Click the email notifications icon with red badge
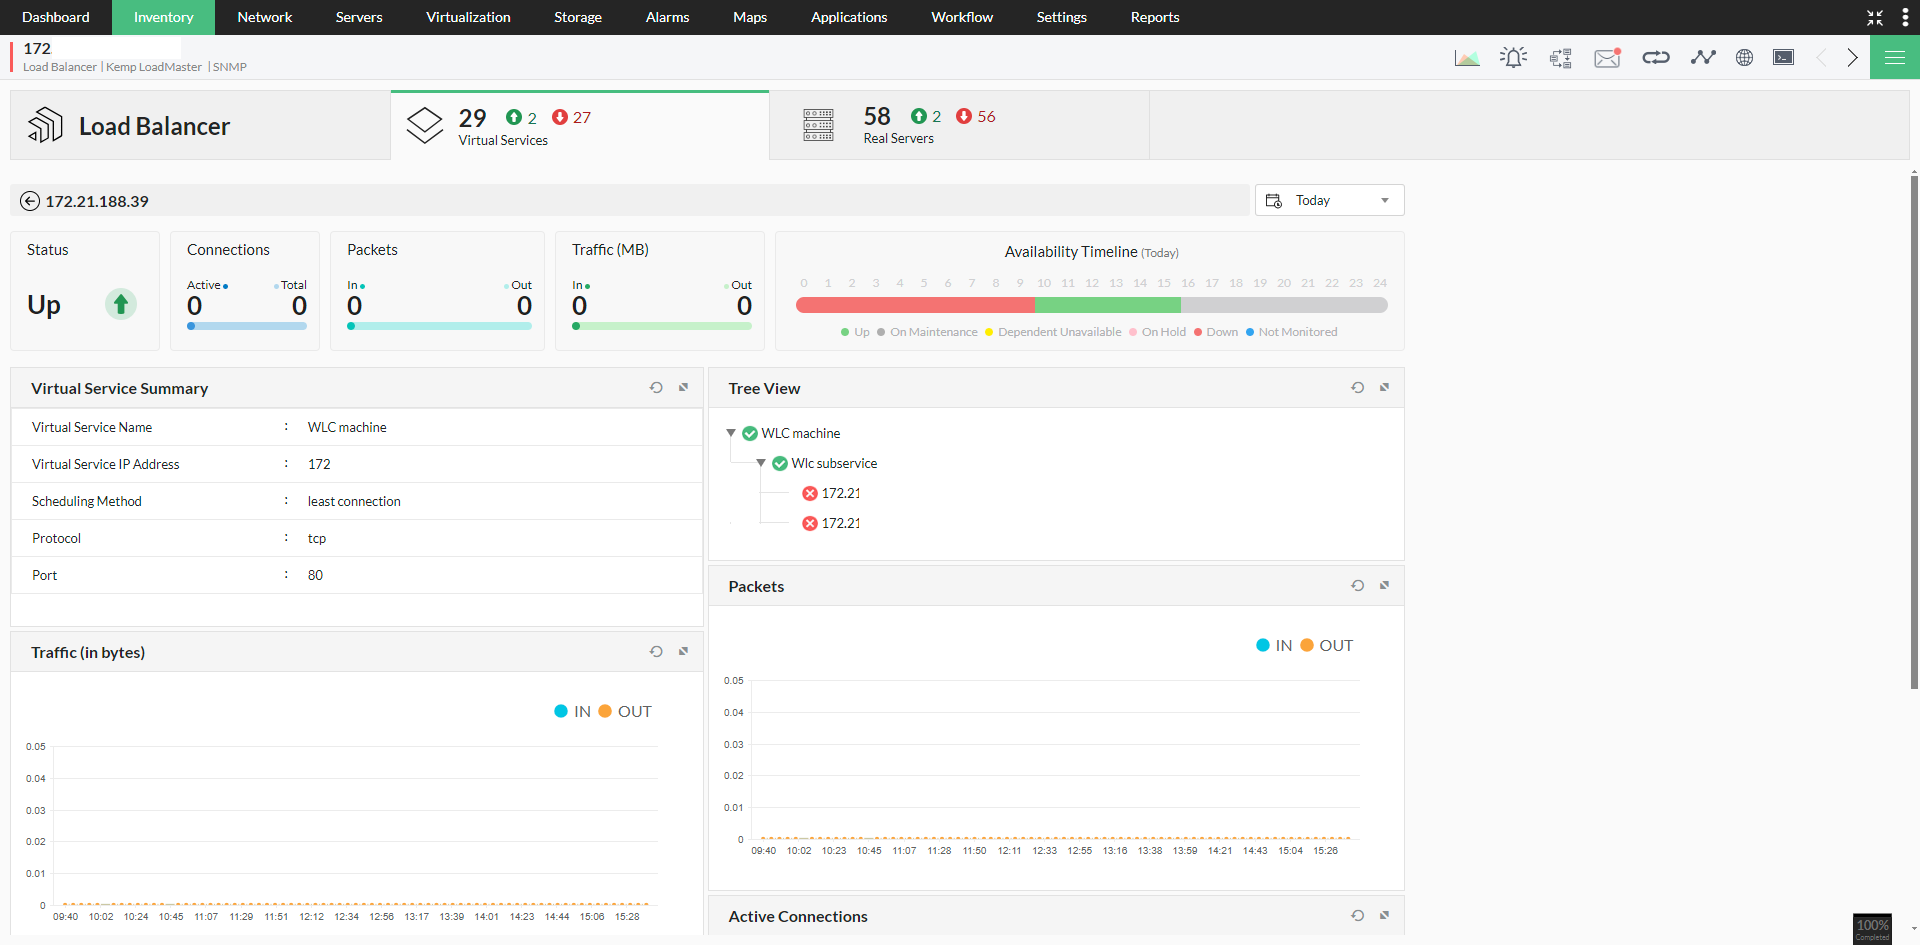This screenshot has height=945, width=1920. pos(1607,57)
